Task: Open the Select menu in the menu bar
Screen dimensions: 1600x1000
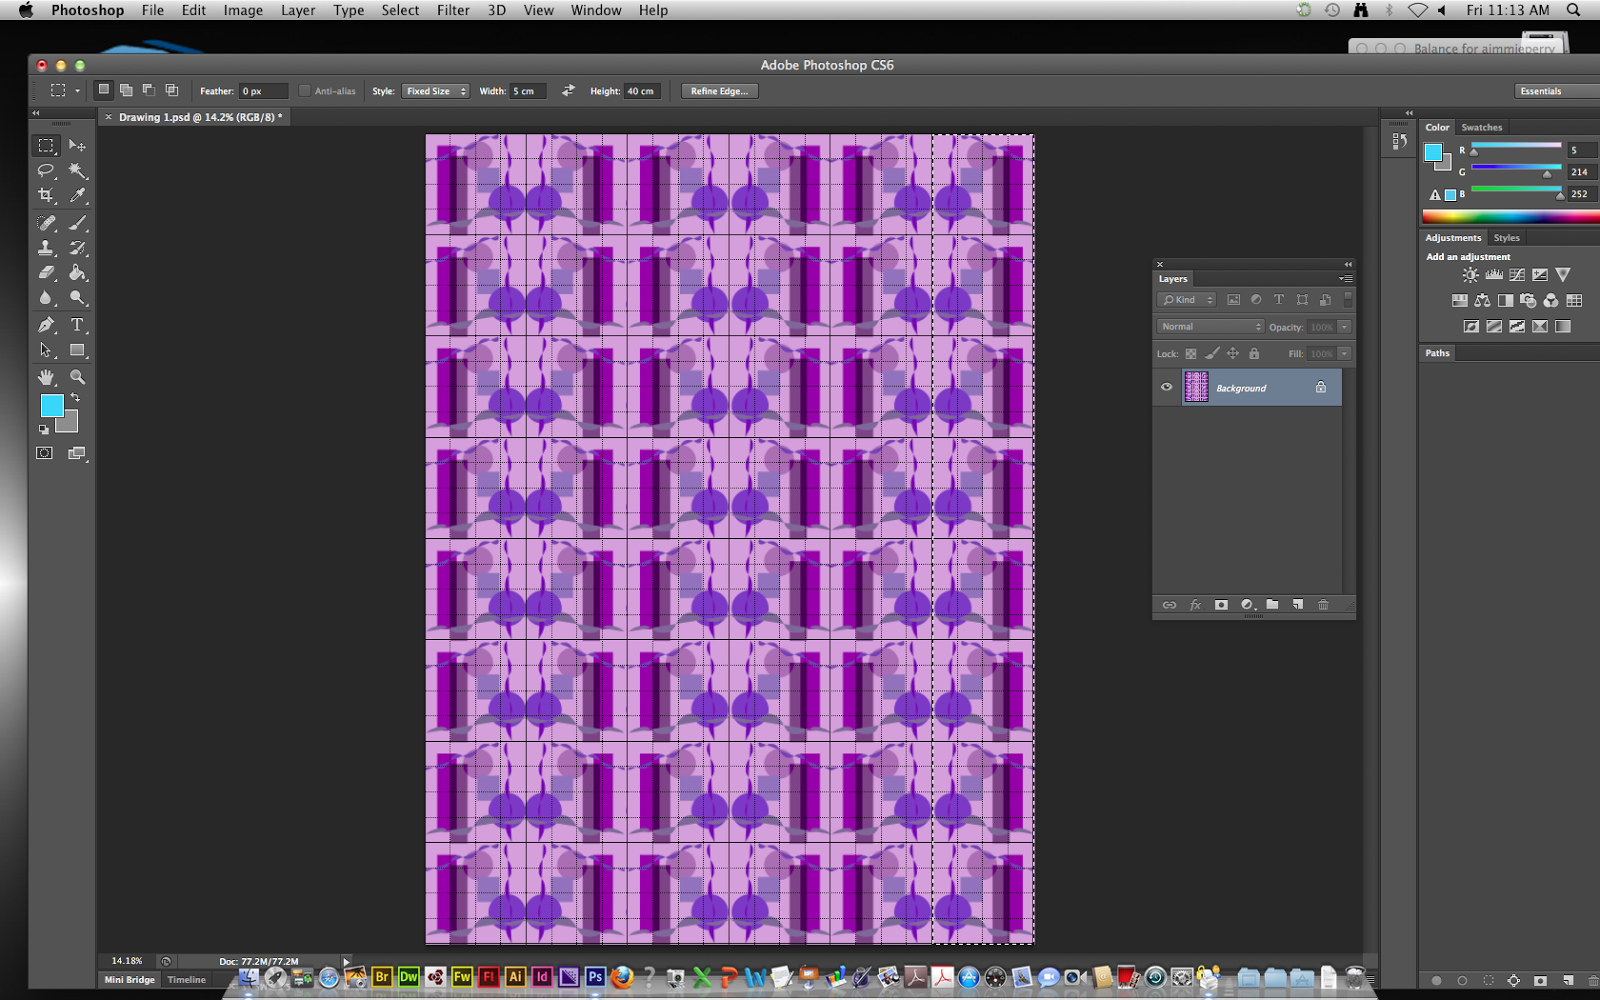Action: pyautogui.click(x=400, y=10)
